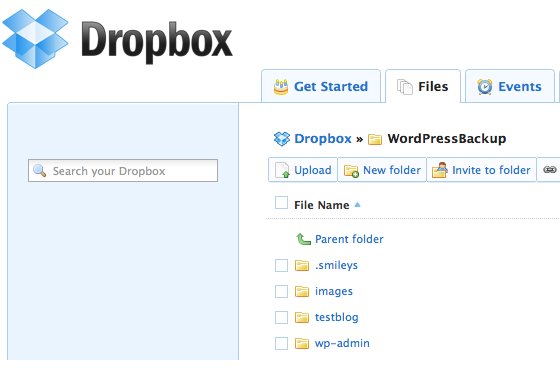Click WordPressBackup breadcrumb text
The height and width of the screenshot is (368, 560).
pos(447,139)
